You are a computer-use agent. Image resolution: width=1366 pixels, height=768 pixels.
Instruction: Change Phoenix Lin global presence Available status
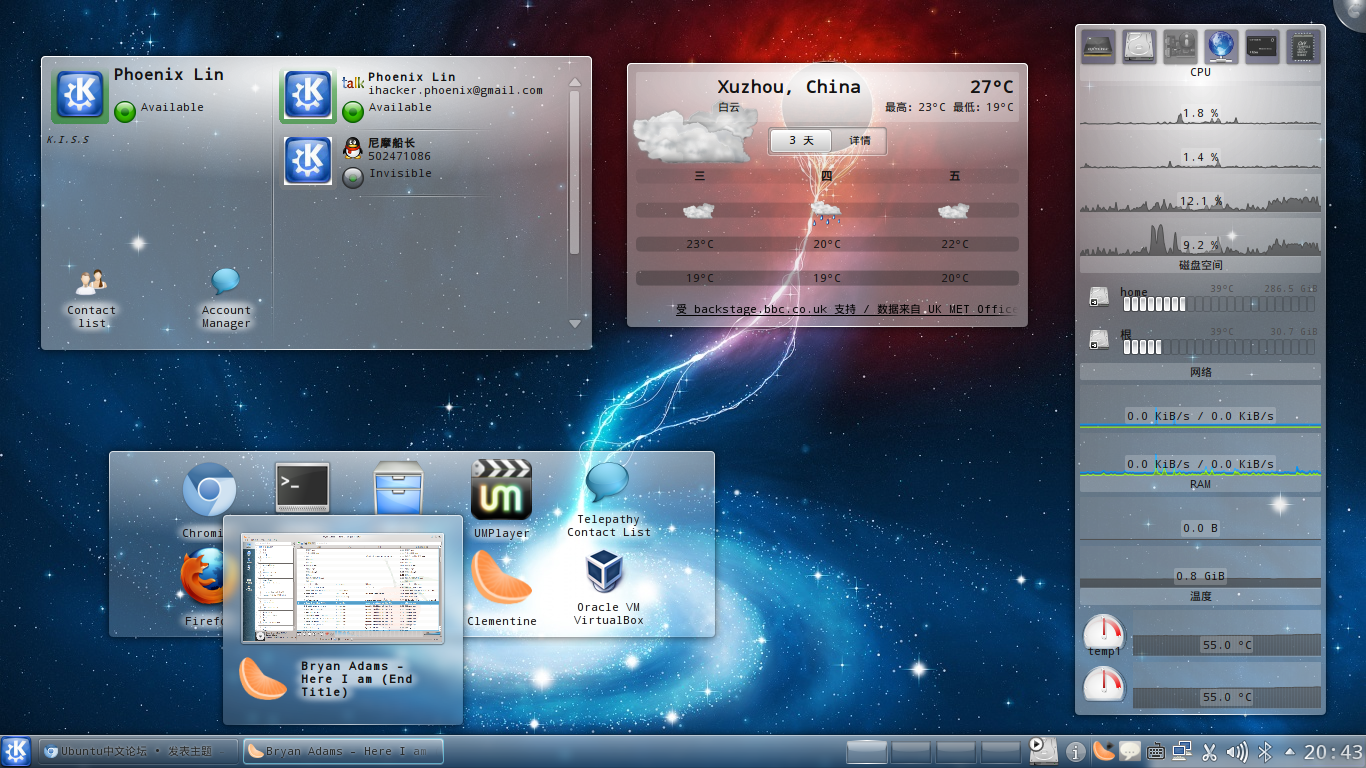[x=125, y=111]
